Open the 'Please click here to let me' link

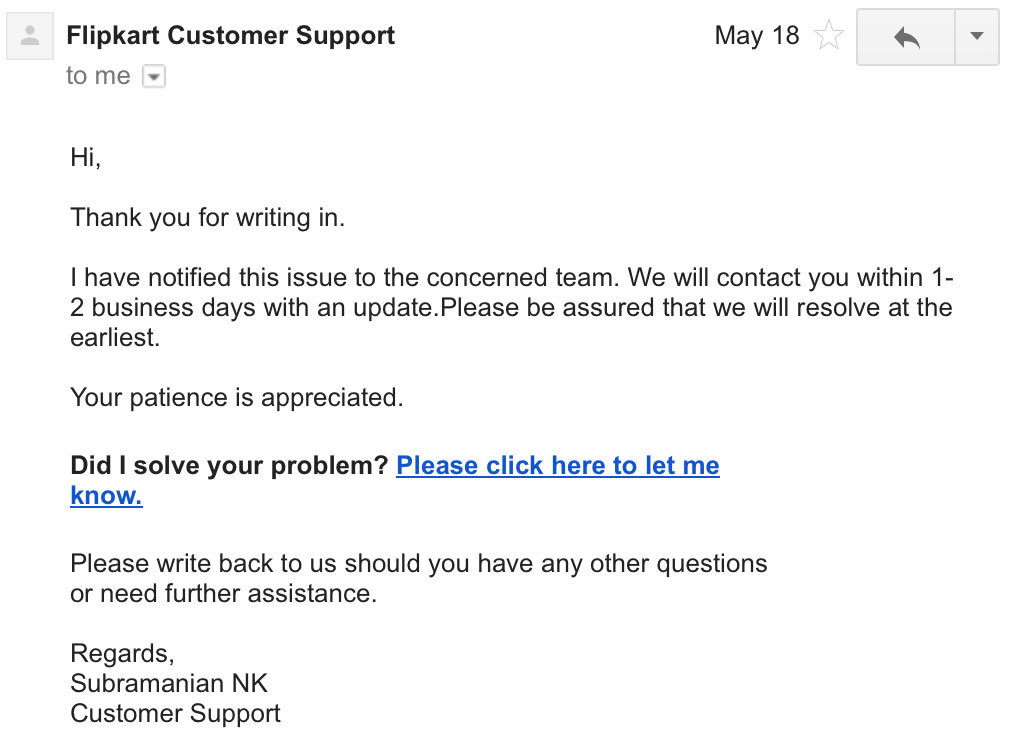point(558,465)
